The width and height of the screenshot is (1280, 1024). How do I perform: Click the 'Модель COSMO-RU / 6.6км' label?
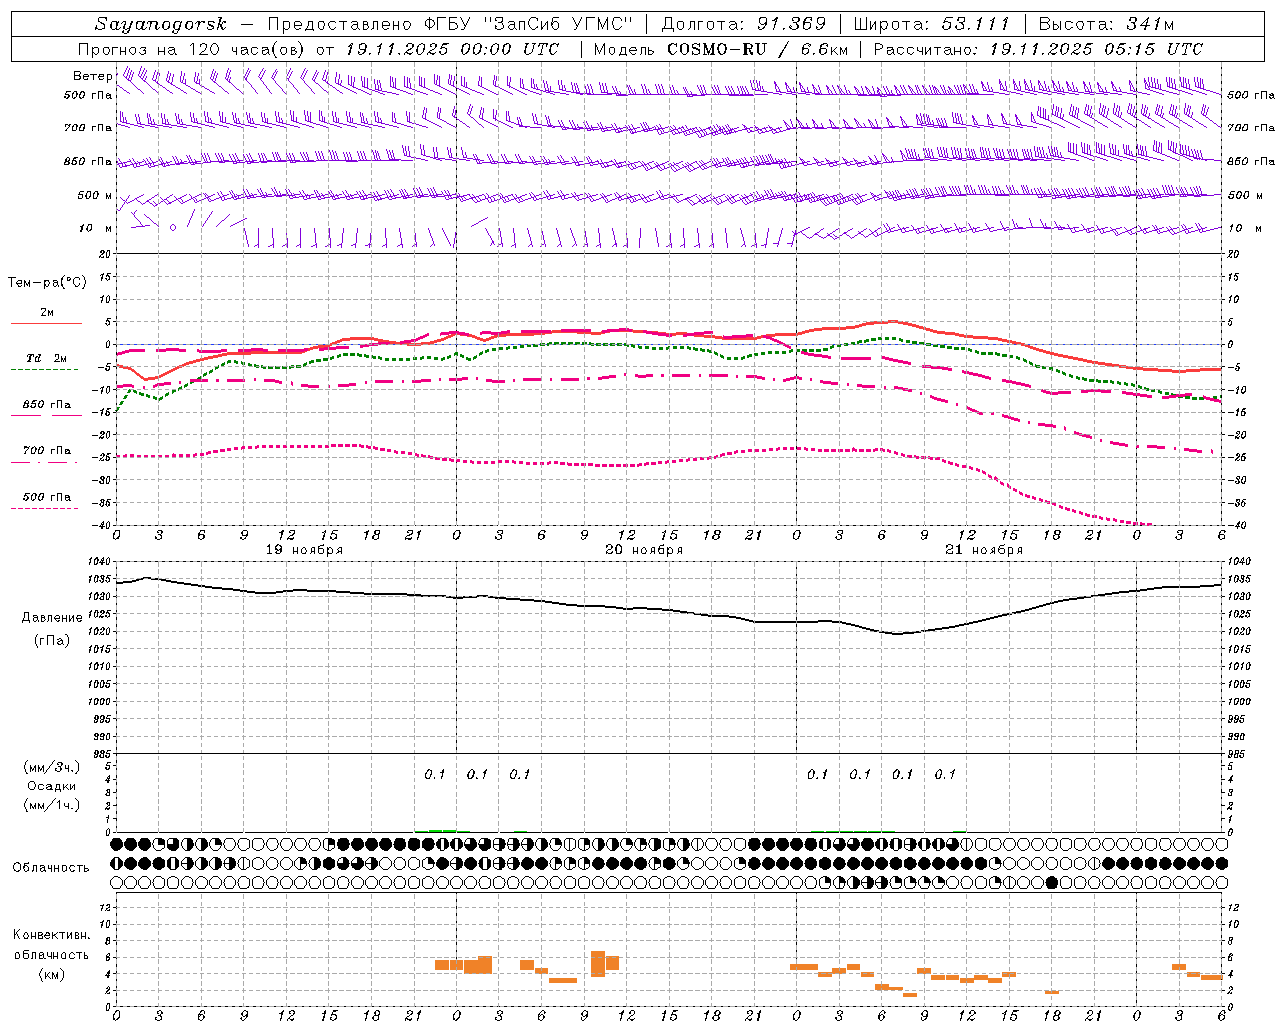point(720,49)
